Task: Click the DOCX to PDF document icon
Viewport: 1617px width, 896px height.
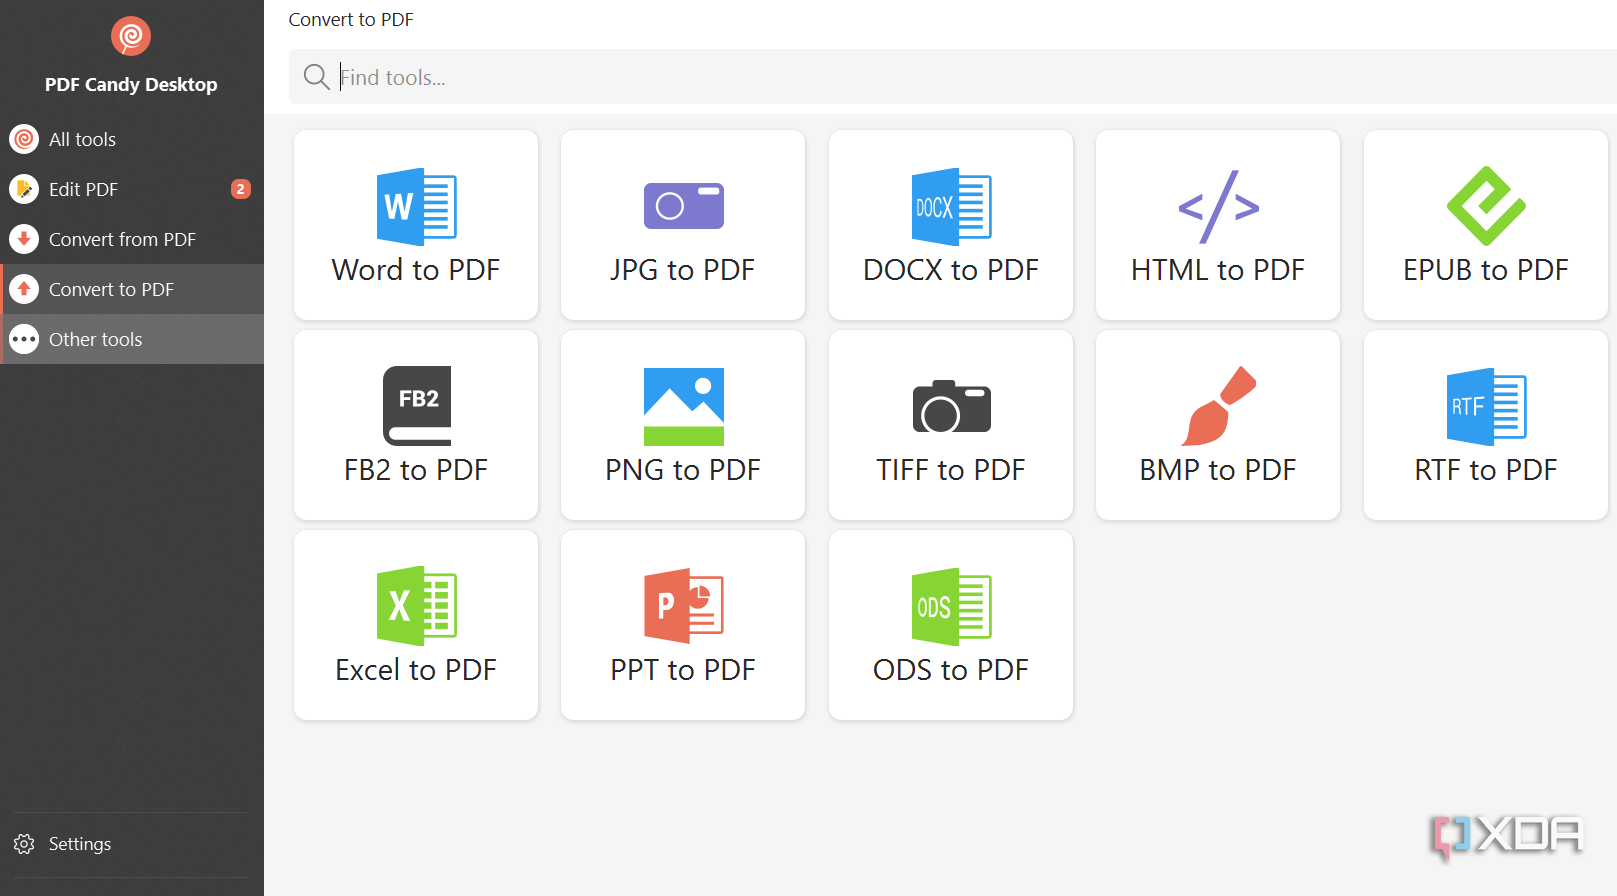Action: point(951,206)
